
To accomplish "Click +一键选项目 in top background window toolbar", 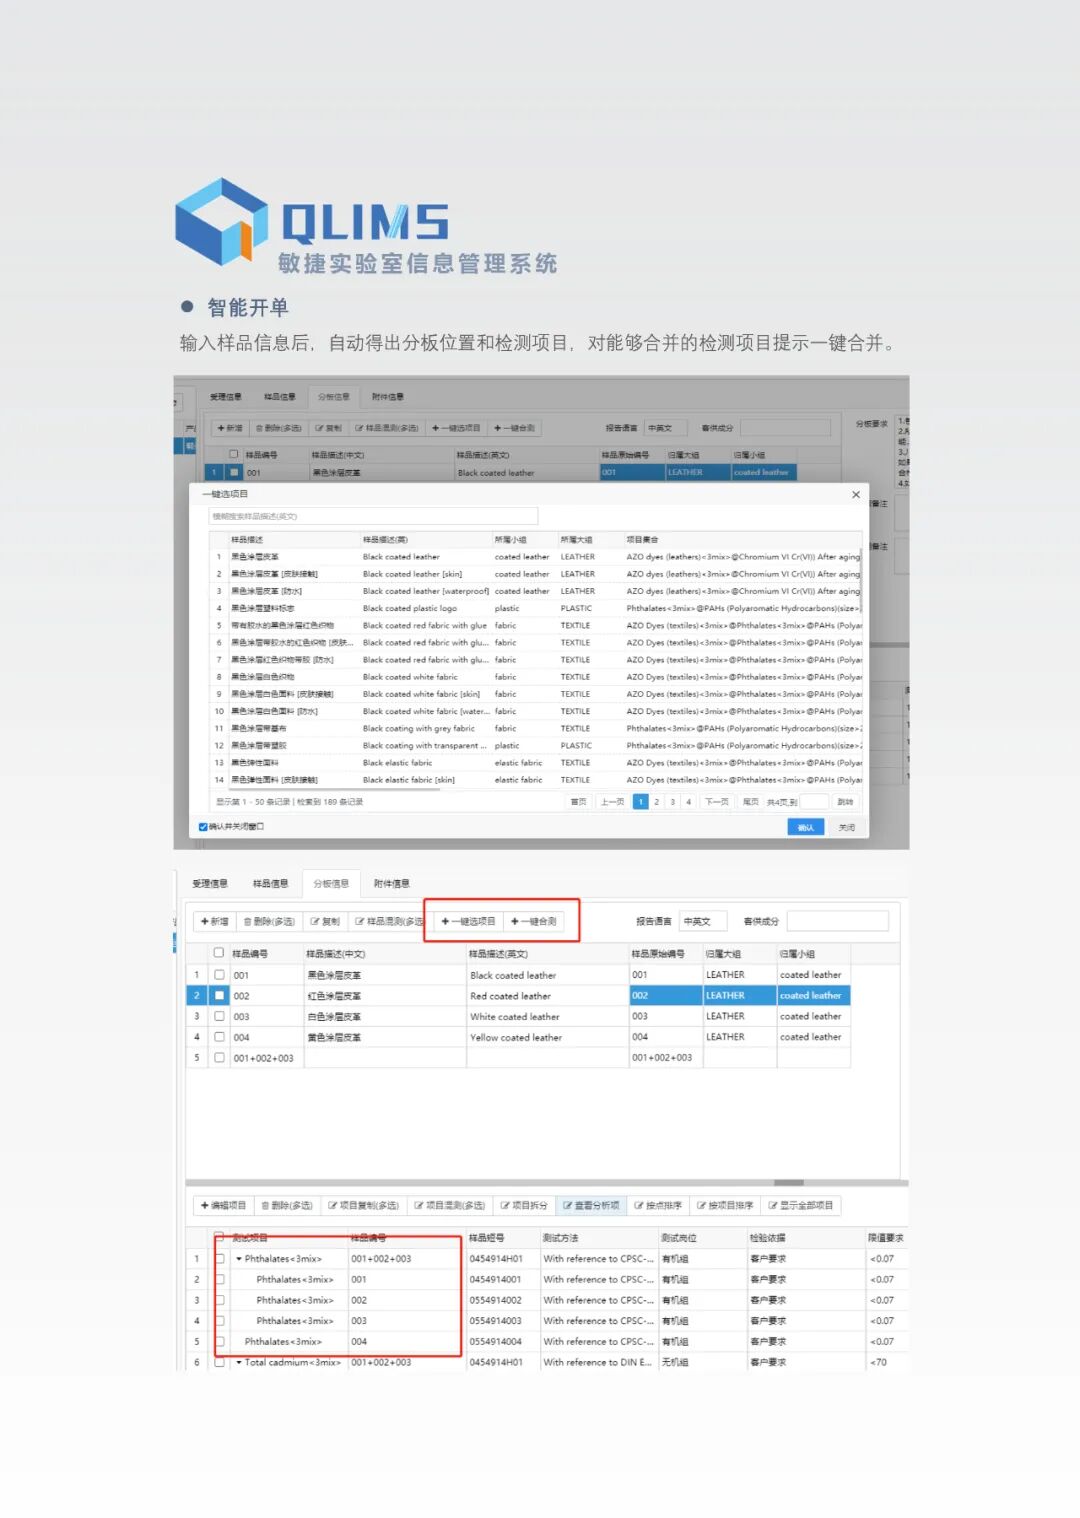I will (456, 428).
